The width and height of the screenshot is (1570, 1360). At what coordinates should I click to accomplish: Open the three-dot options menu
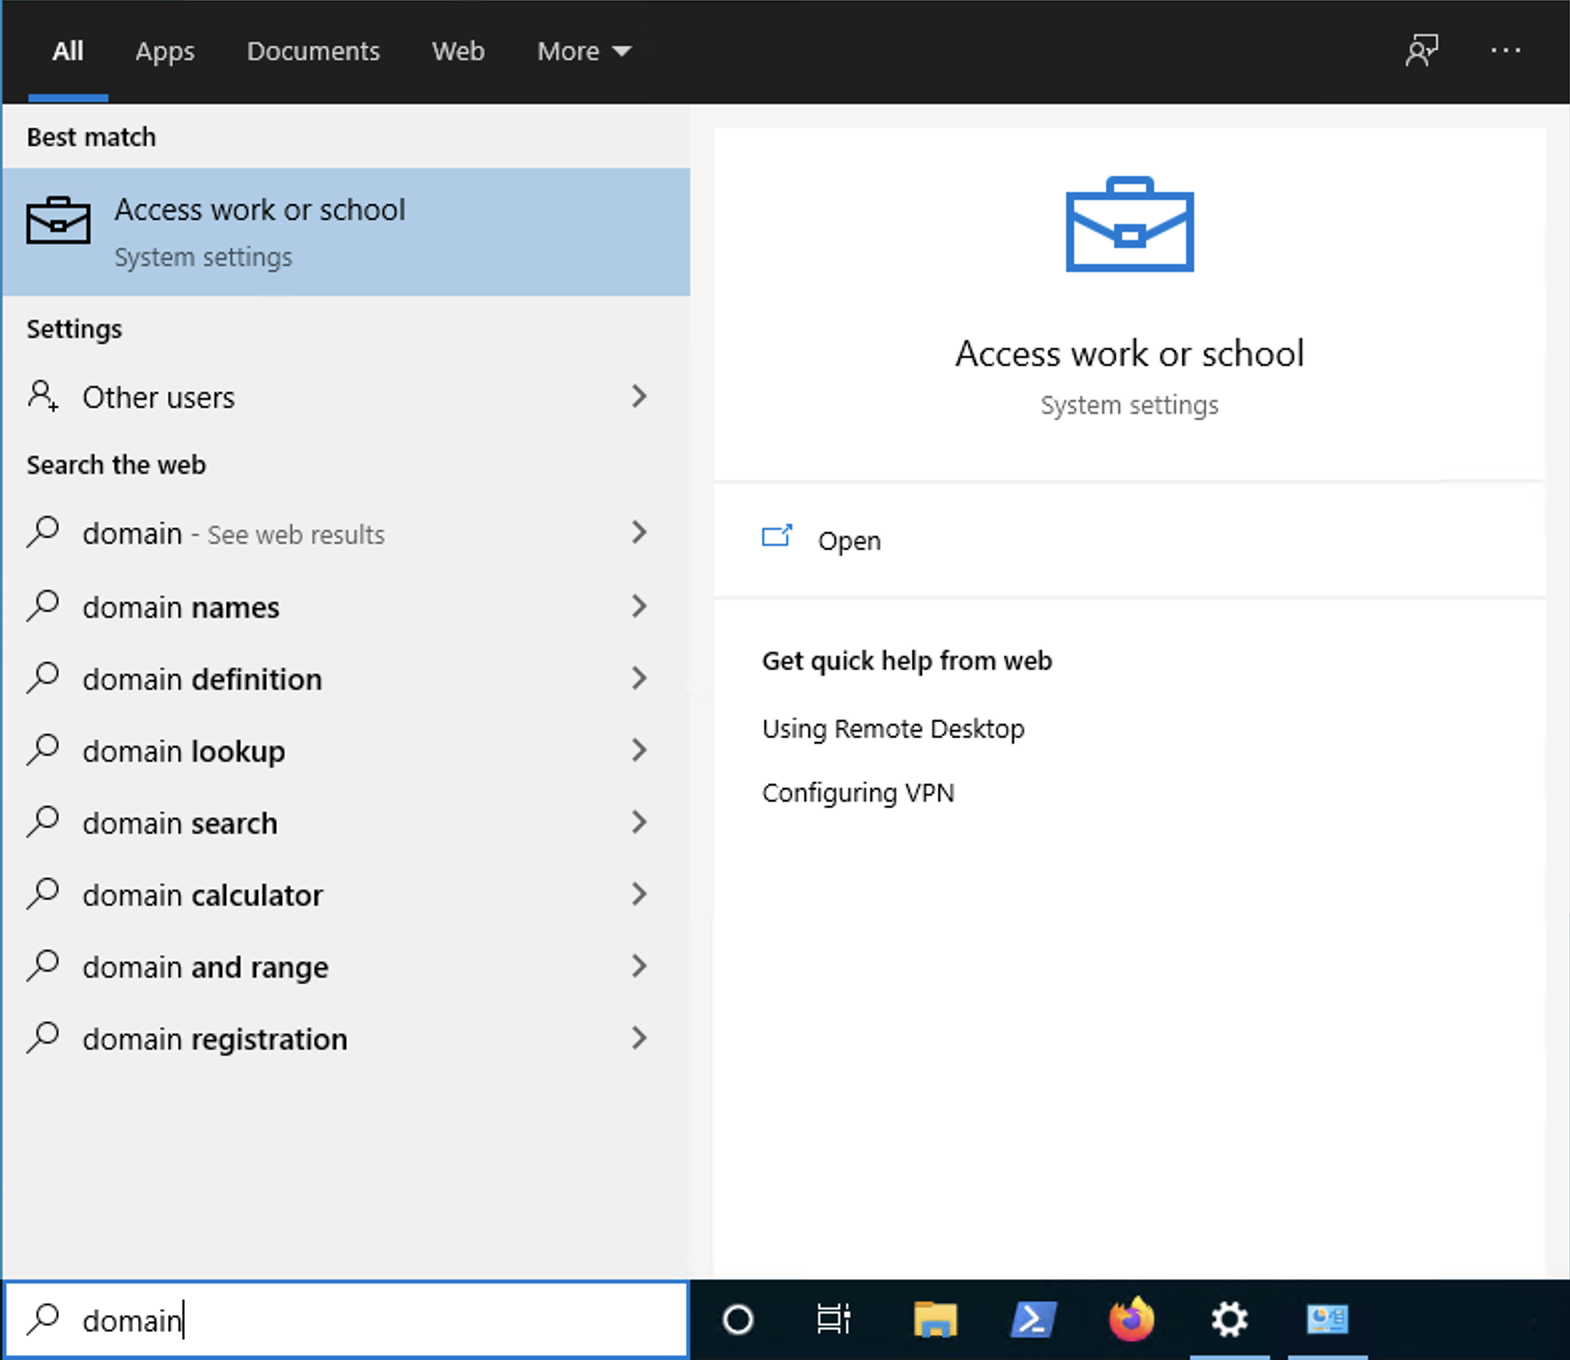(x=1505, y=51)
